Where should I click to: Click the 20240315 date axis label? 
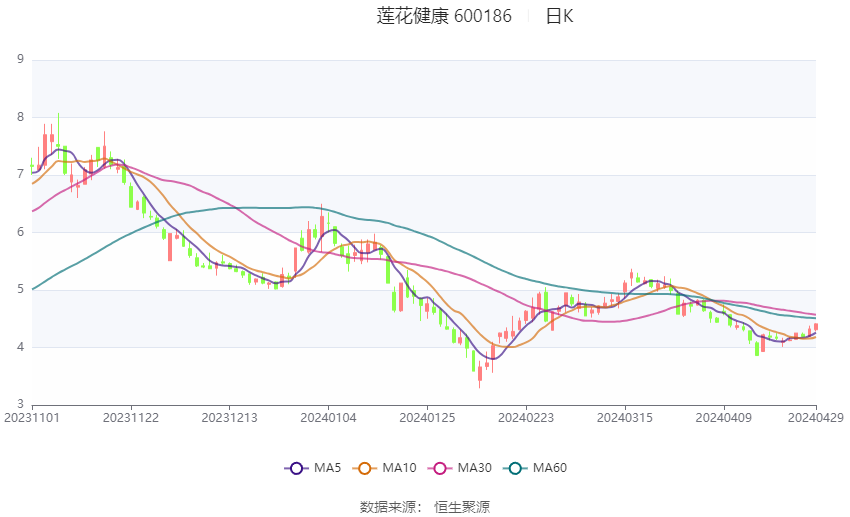[624, 418]
